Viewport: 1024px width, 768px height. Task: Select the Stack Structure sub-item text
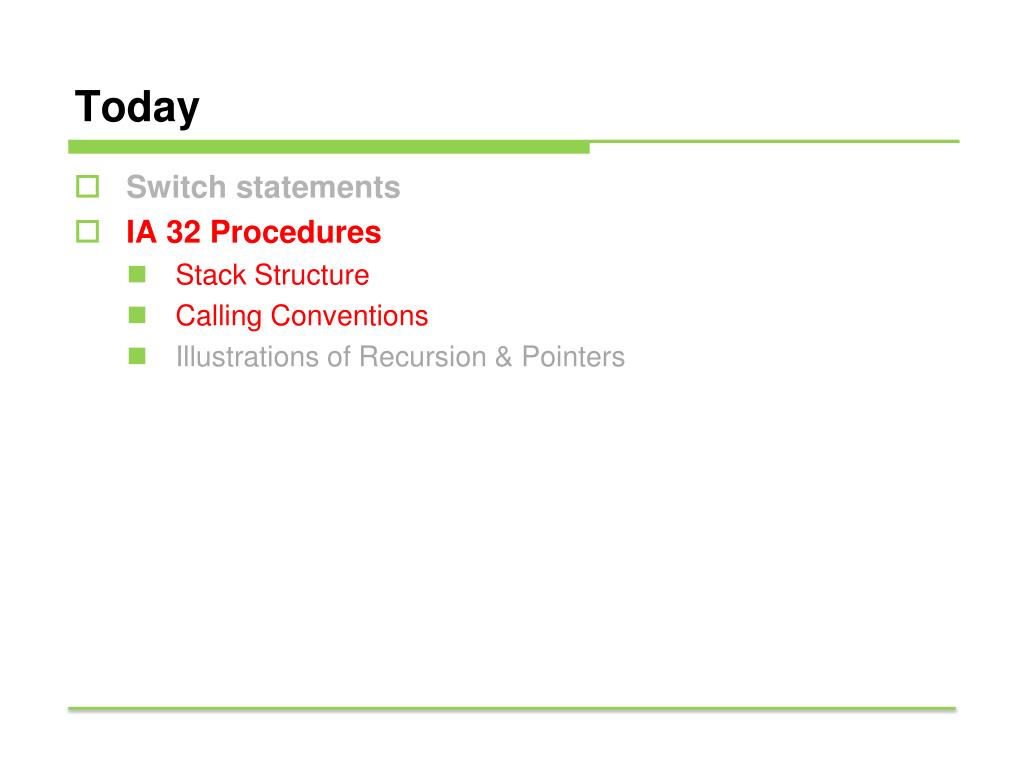coord(272,275)
